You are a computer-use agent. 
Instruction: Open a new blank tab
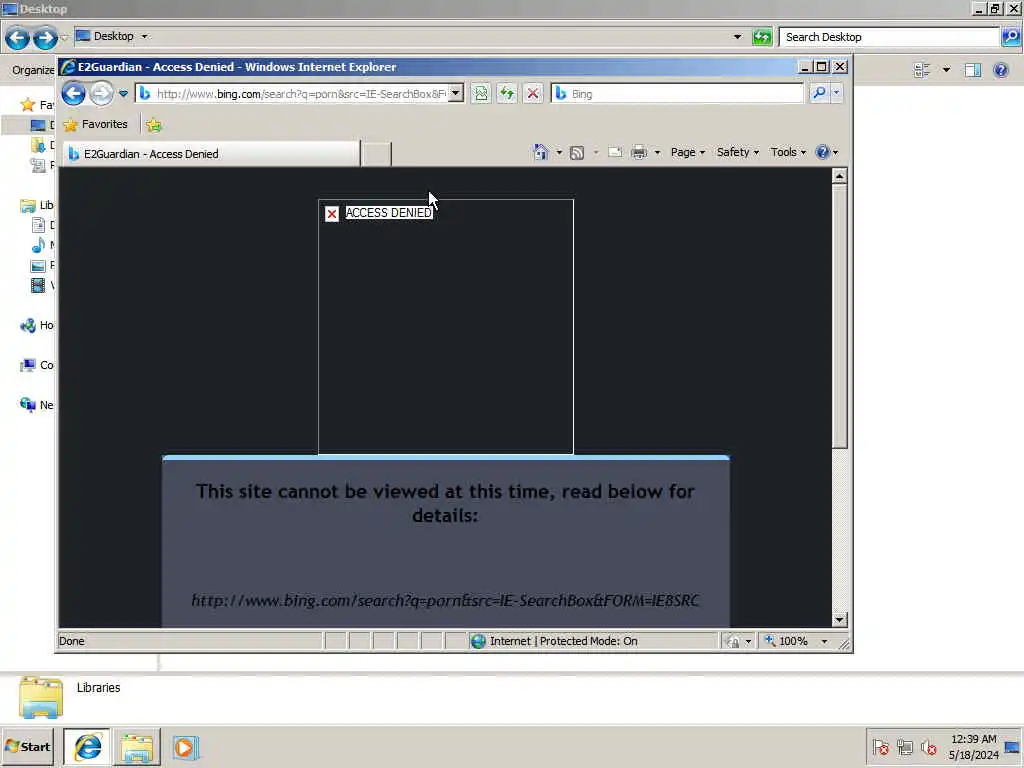pyautogui.click(x=377, y=154)
